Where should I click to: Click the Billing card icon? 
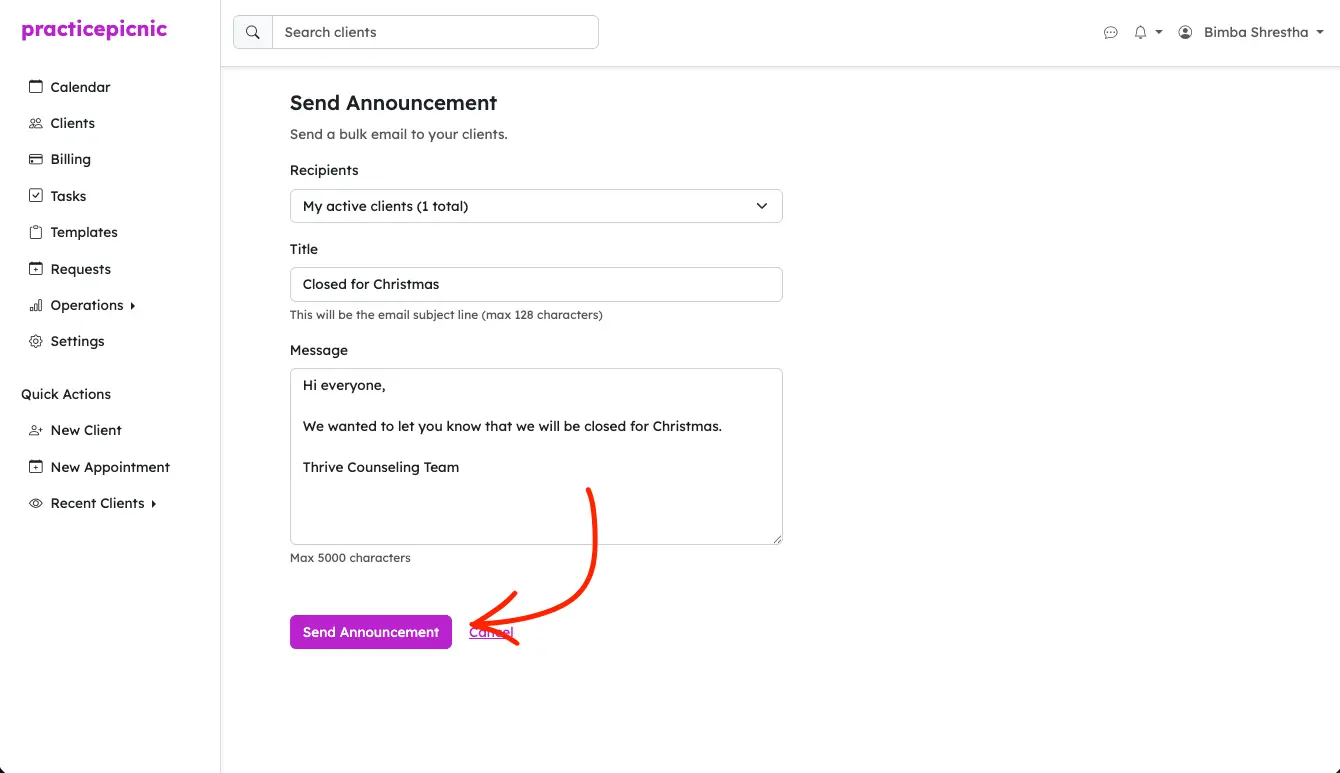36,159
